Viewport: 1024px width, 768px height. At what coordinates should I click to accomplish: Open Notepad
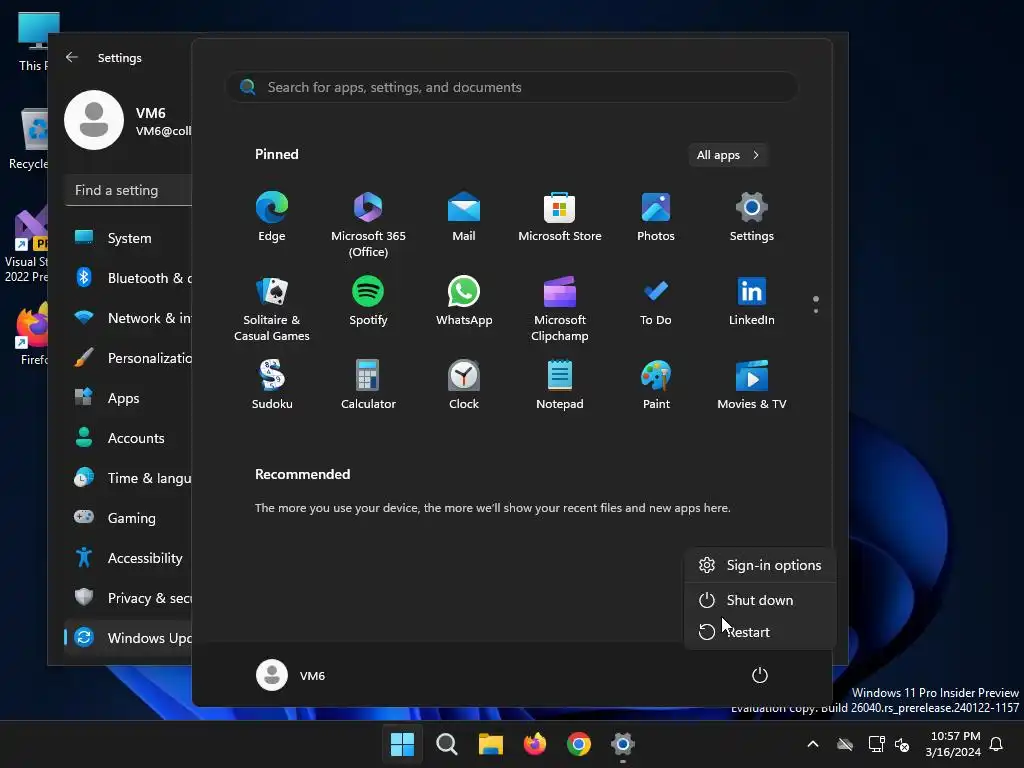(560, 385)
